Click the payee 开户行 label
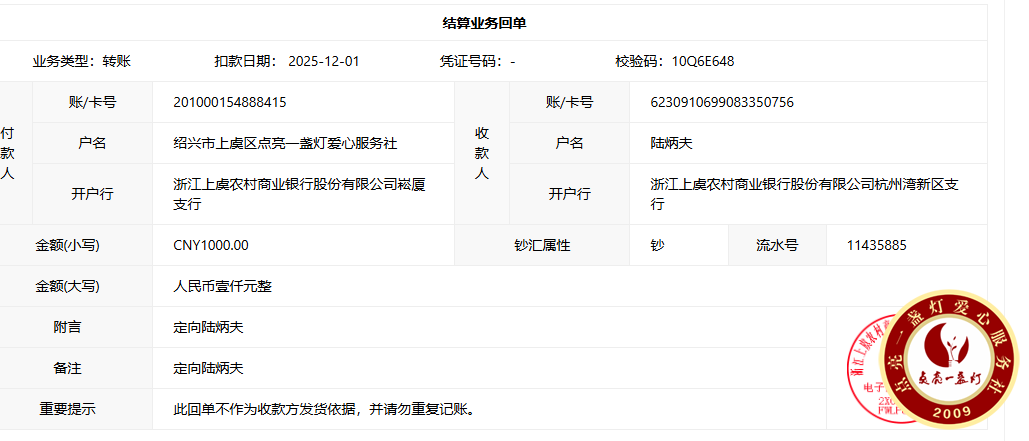Screen dimensions: 1029x441 pyautogui.click(x=570, y=194)
